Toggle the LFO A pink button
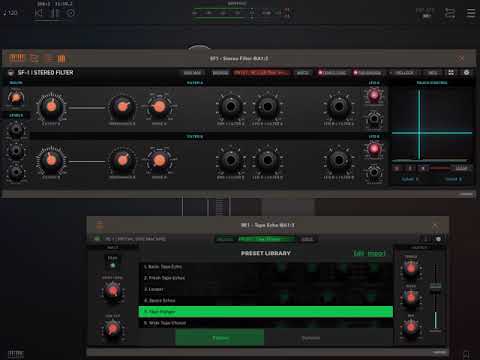 374,95
